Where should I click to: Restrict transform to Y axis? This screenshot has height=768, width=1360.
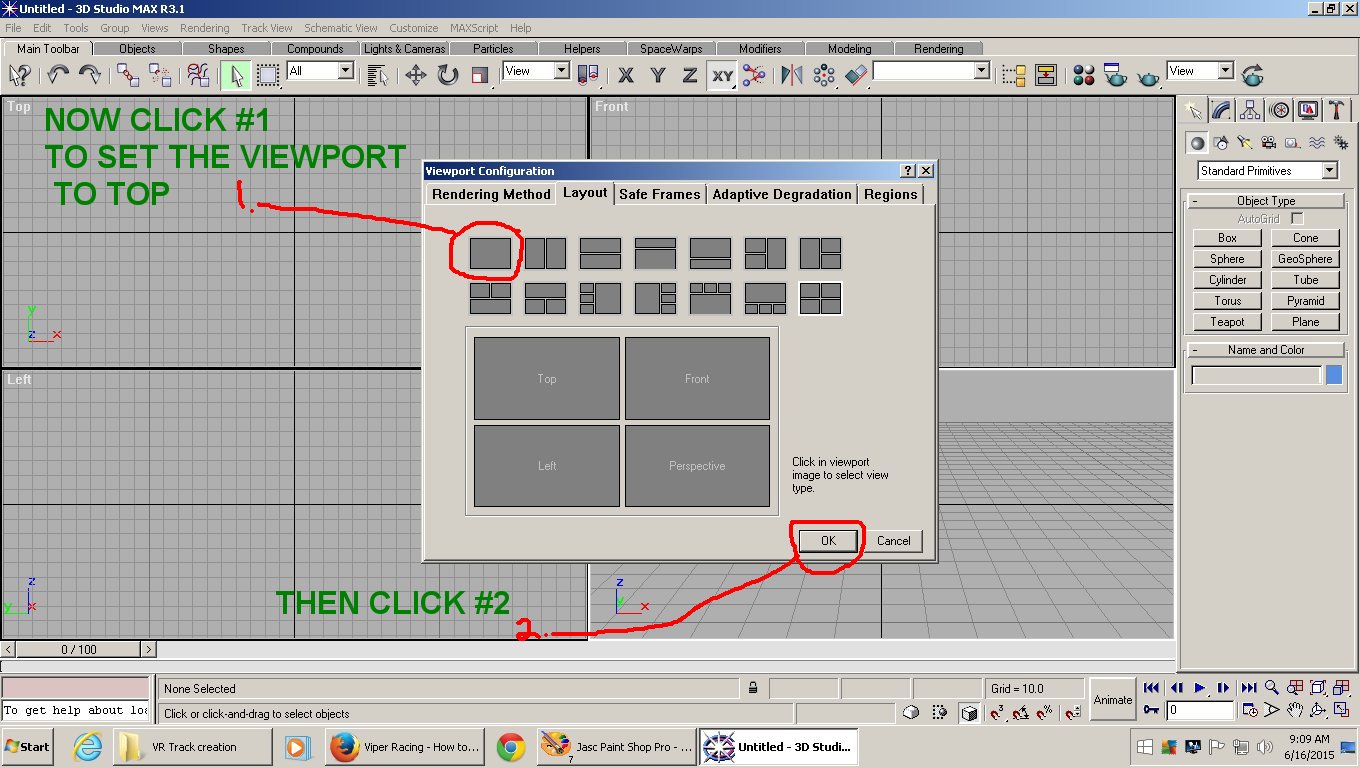[x=658, y=75]
